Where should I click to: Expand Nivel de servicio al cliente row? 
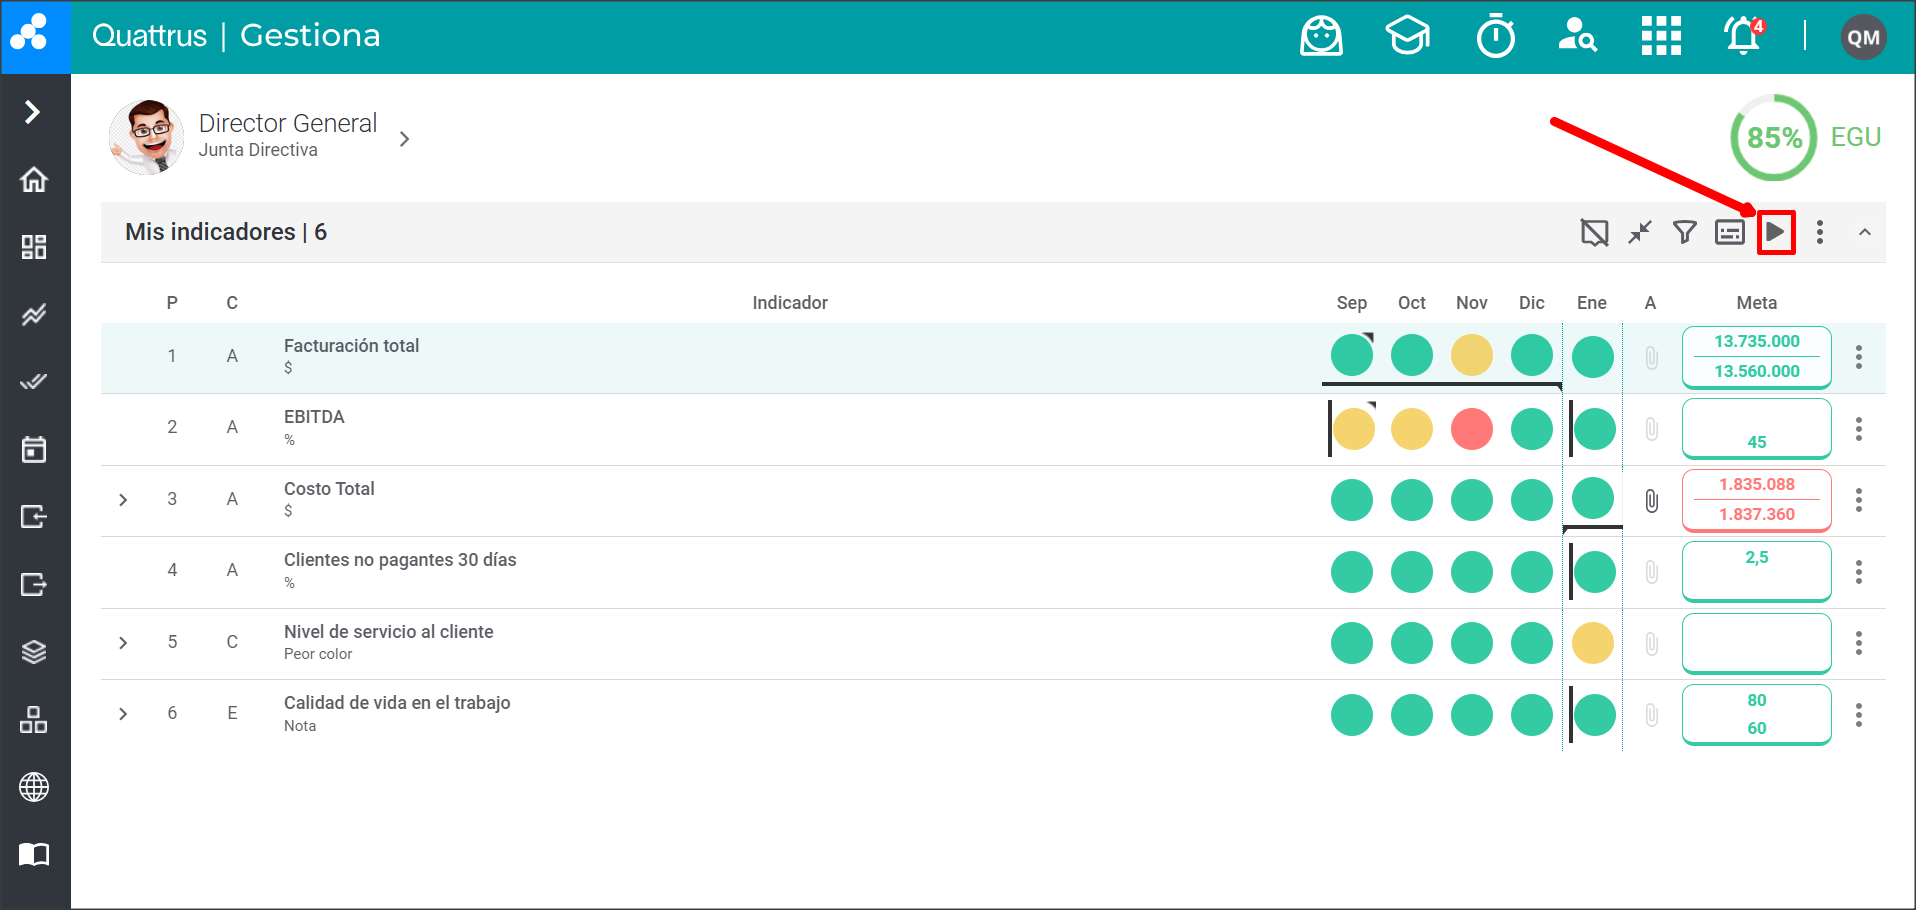pyautogui.click(x=123, y=643)
